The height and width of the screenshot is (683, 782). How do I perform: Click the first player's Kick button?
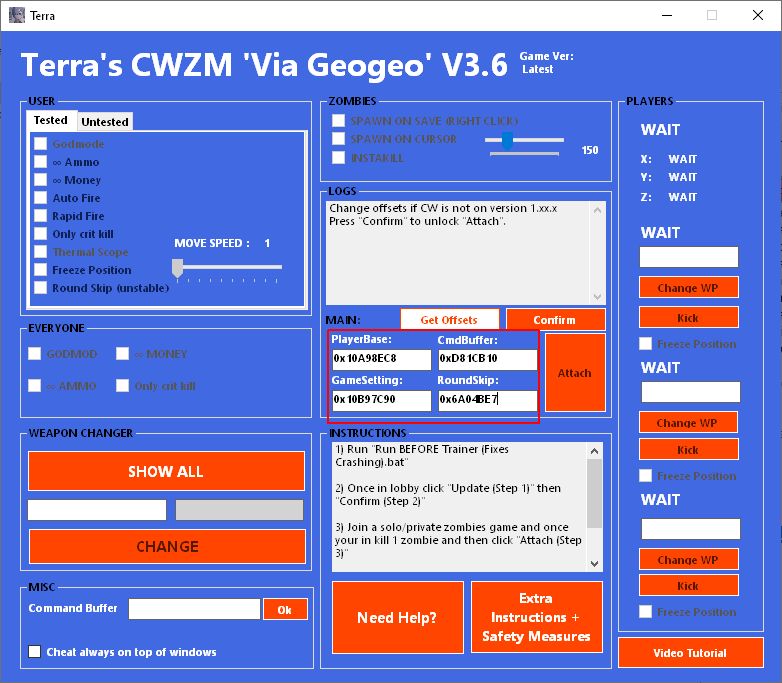click(x=688, y=317)
